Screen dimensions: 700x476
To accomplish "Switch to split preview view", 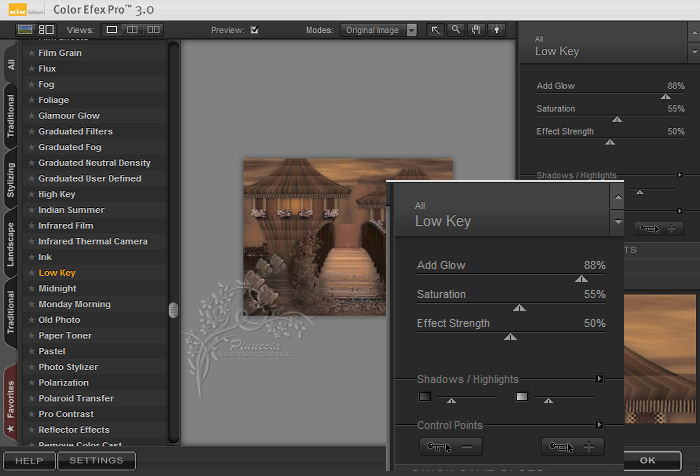I will 132,30.
